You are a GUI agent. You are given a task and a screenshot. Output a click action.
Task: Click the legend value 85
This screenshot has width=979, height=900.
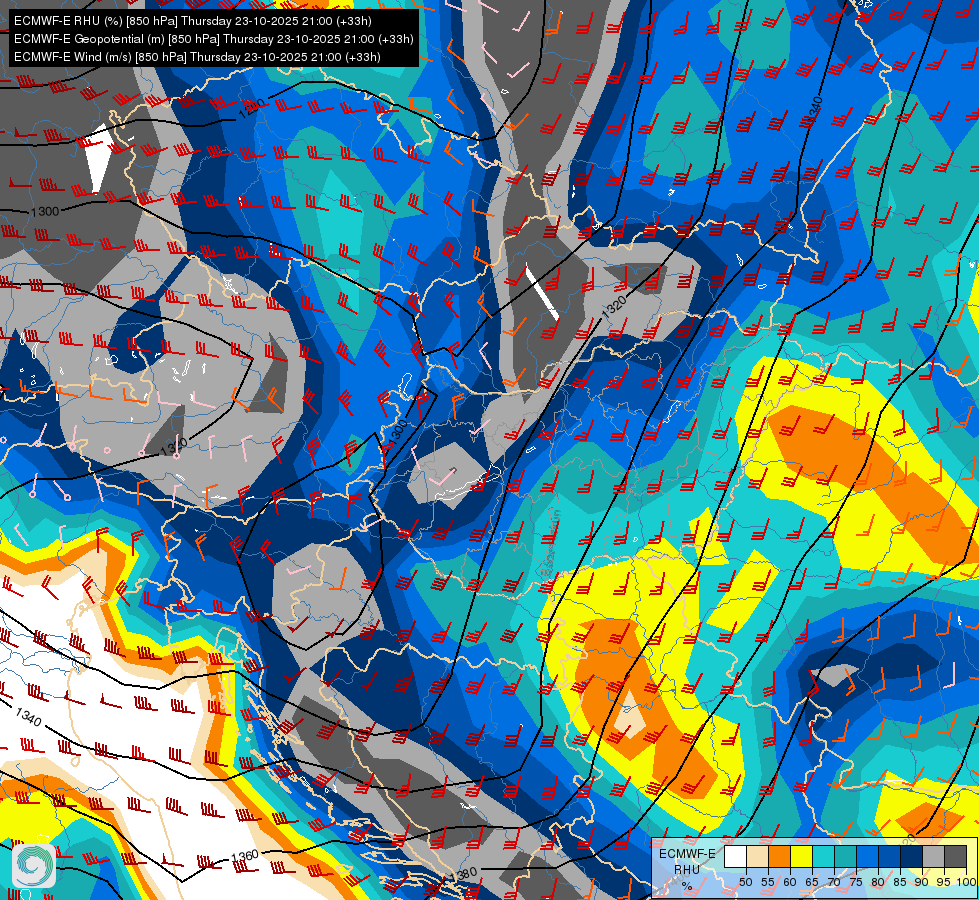click(x=900, y=882)
